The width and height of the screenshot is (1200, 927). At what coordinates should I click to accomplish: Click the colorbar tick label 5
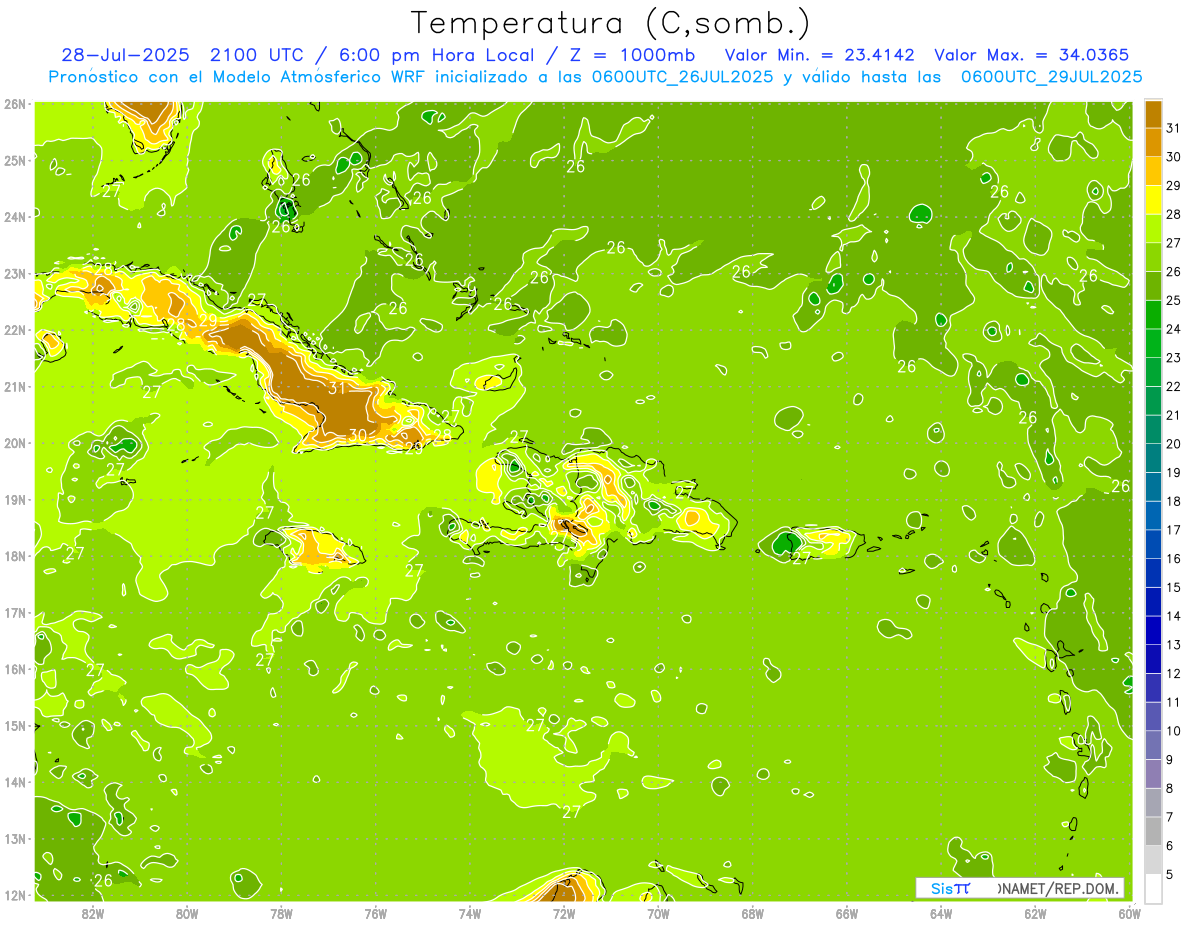coord(1170,874)
